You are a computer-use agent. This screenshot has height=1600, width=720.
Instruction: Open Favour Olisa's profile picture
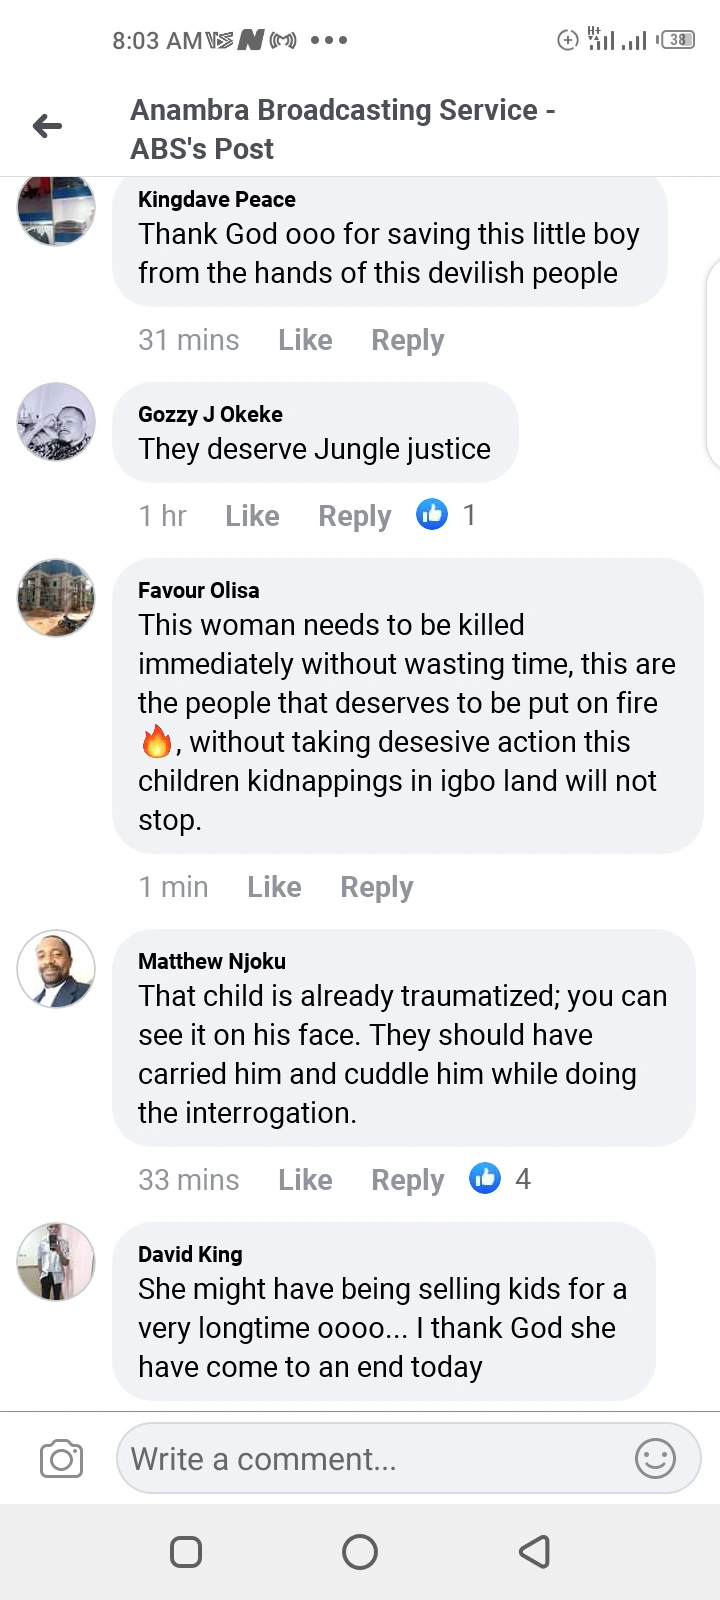tap(56, 598)
